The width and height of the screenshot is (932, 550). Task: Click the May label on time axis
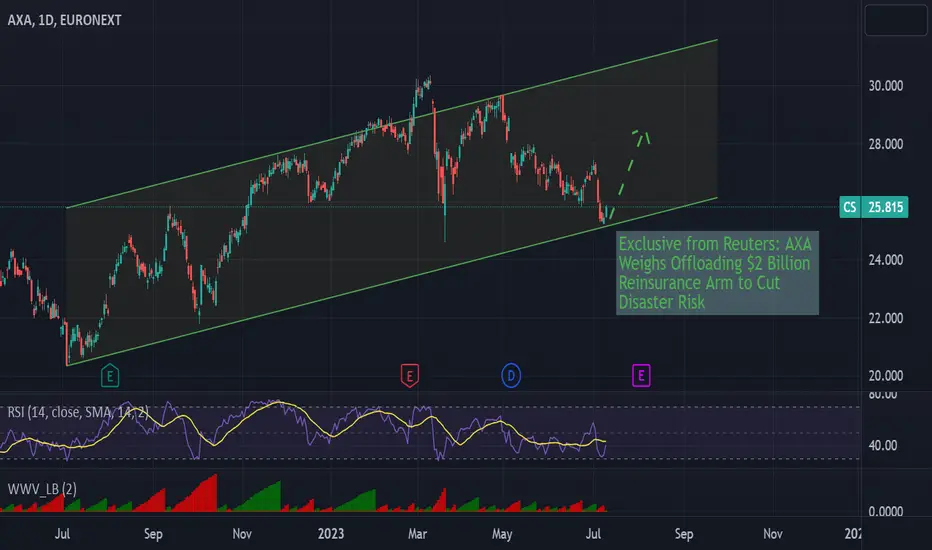click(502, 534)
